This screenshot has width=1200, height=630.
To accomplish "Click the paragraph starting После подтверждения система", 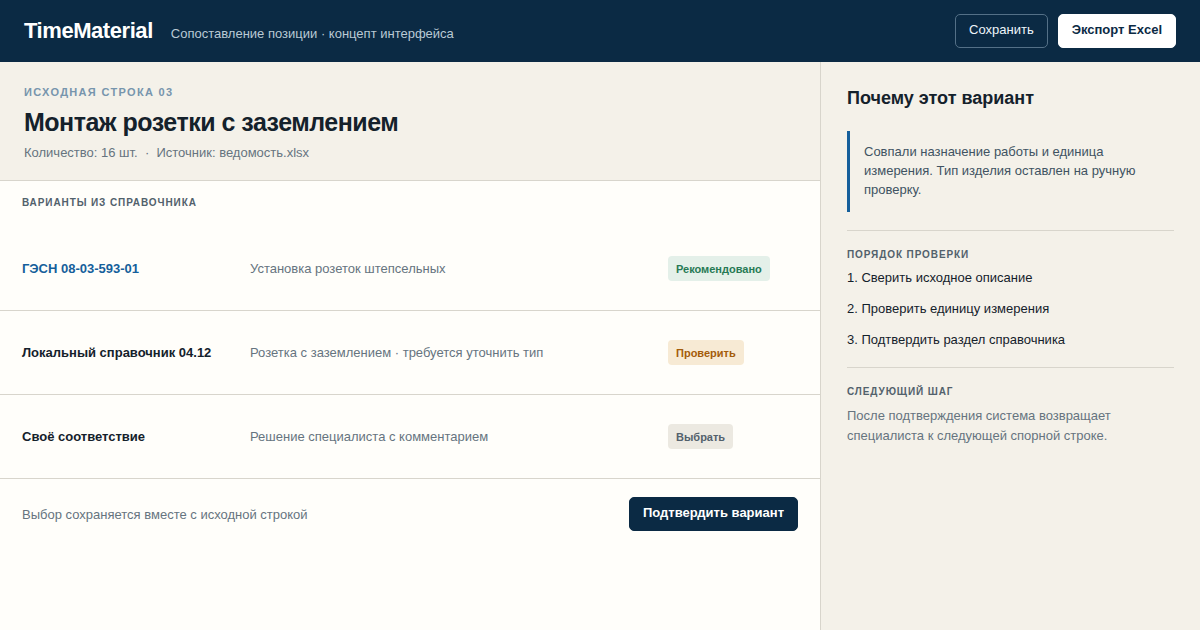I will click(979, 426).
